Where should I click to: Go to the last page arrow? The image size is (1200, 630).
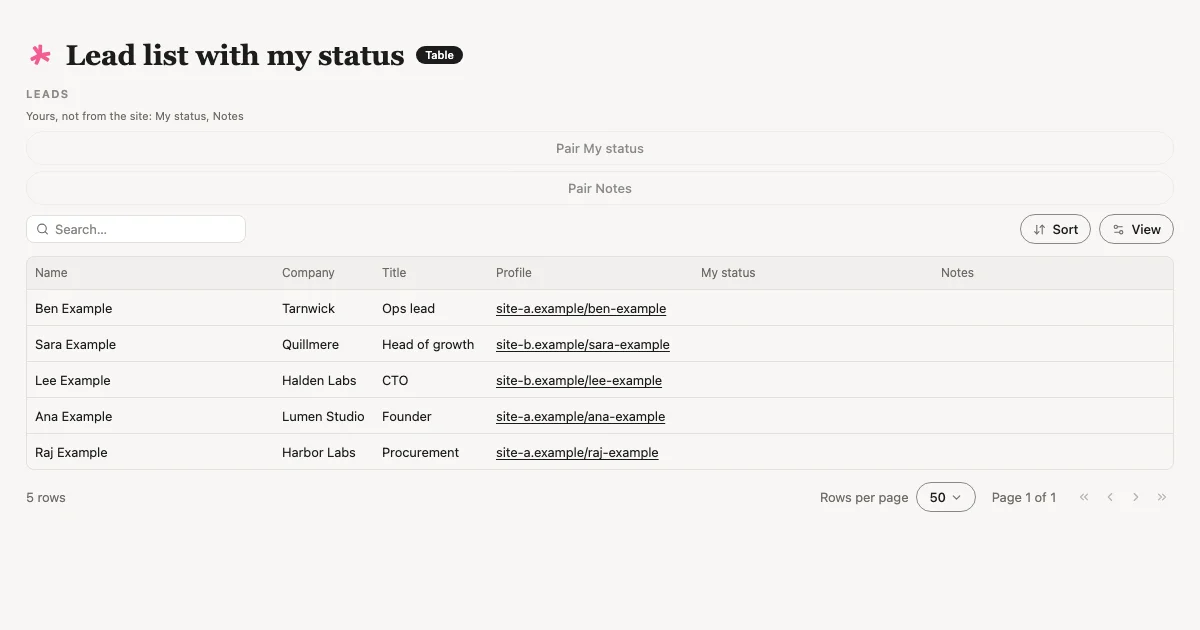point(1162,497)
